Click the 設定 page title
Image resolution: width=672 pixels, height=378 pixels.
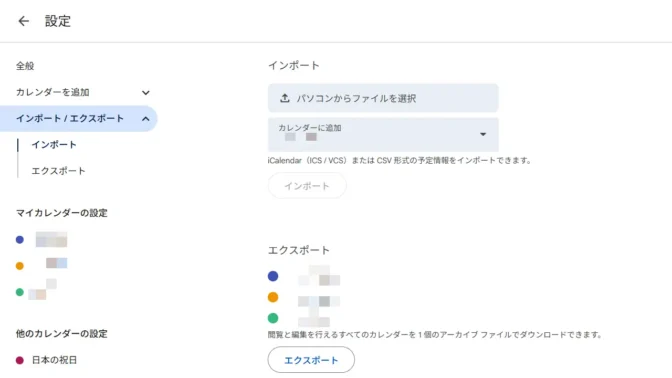click(58, 21)
